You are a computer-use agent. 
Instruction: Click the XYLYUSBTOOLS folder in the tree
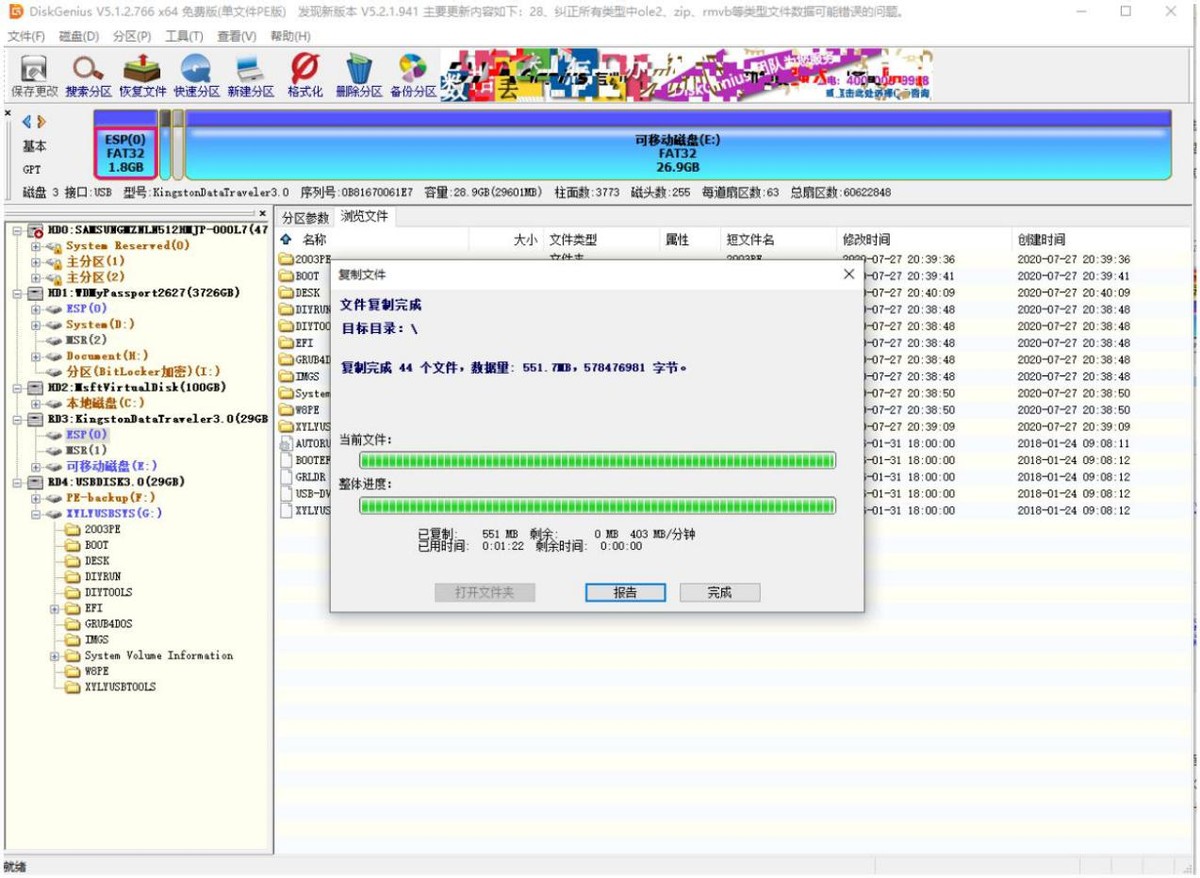click(x=120, y=687)
